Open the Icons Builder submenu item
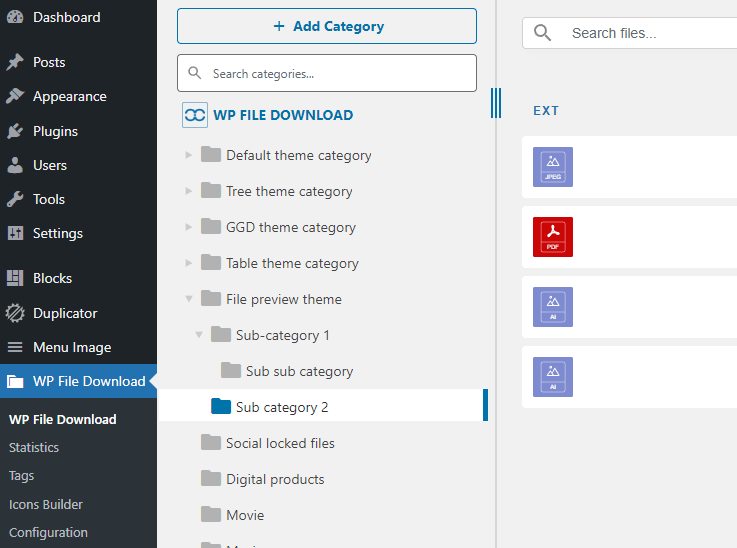This screenshot has height=548, width=737. (x=46, y=504)
